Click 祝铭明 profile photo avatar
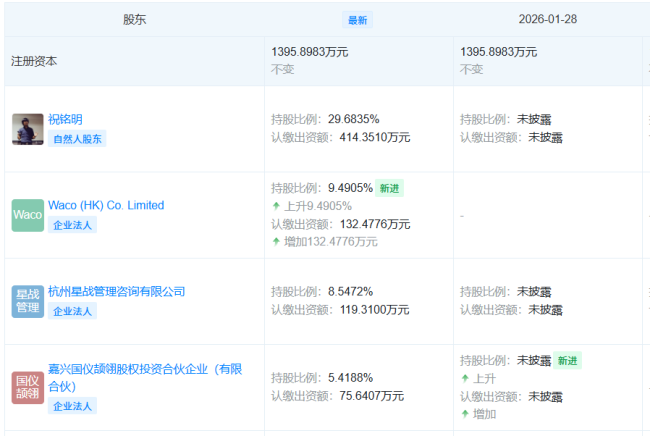Screen dimensions: 650x436 click(28, 129)
